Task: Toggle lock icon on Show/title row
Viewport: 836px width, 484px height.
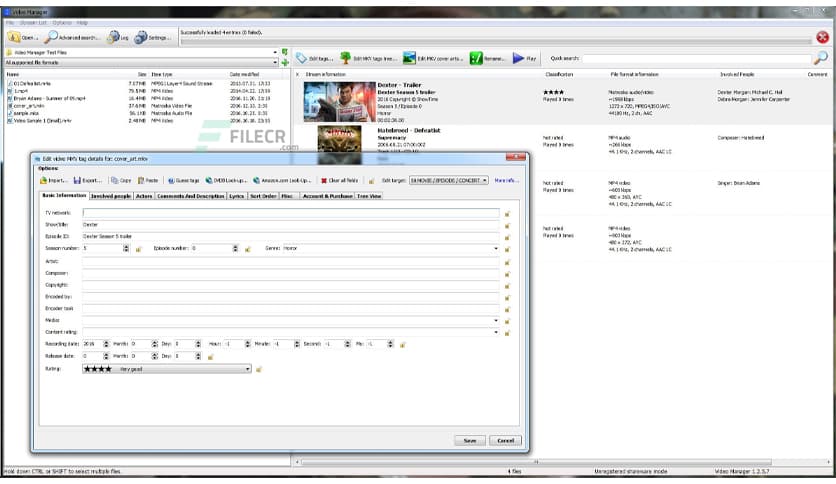Action: coord(508,225)
